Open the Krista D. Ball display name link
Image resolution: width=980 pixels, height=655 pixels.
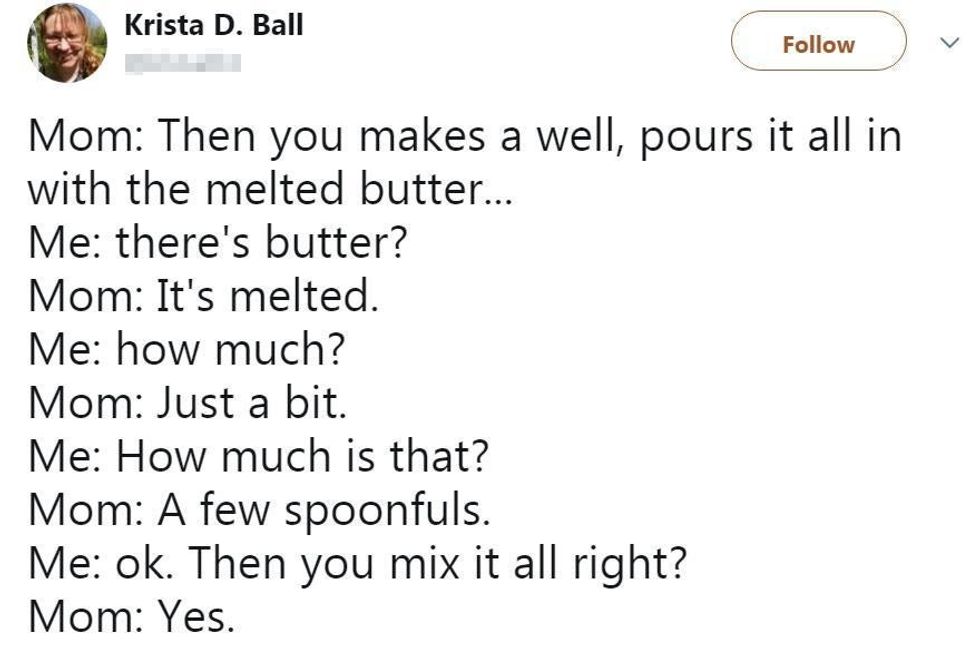212,26
